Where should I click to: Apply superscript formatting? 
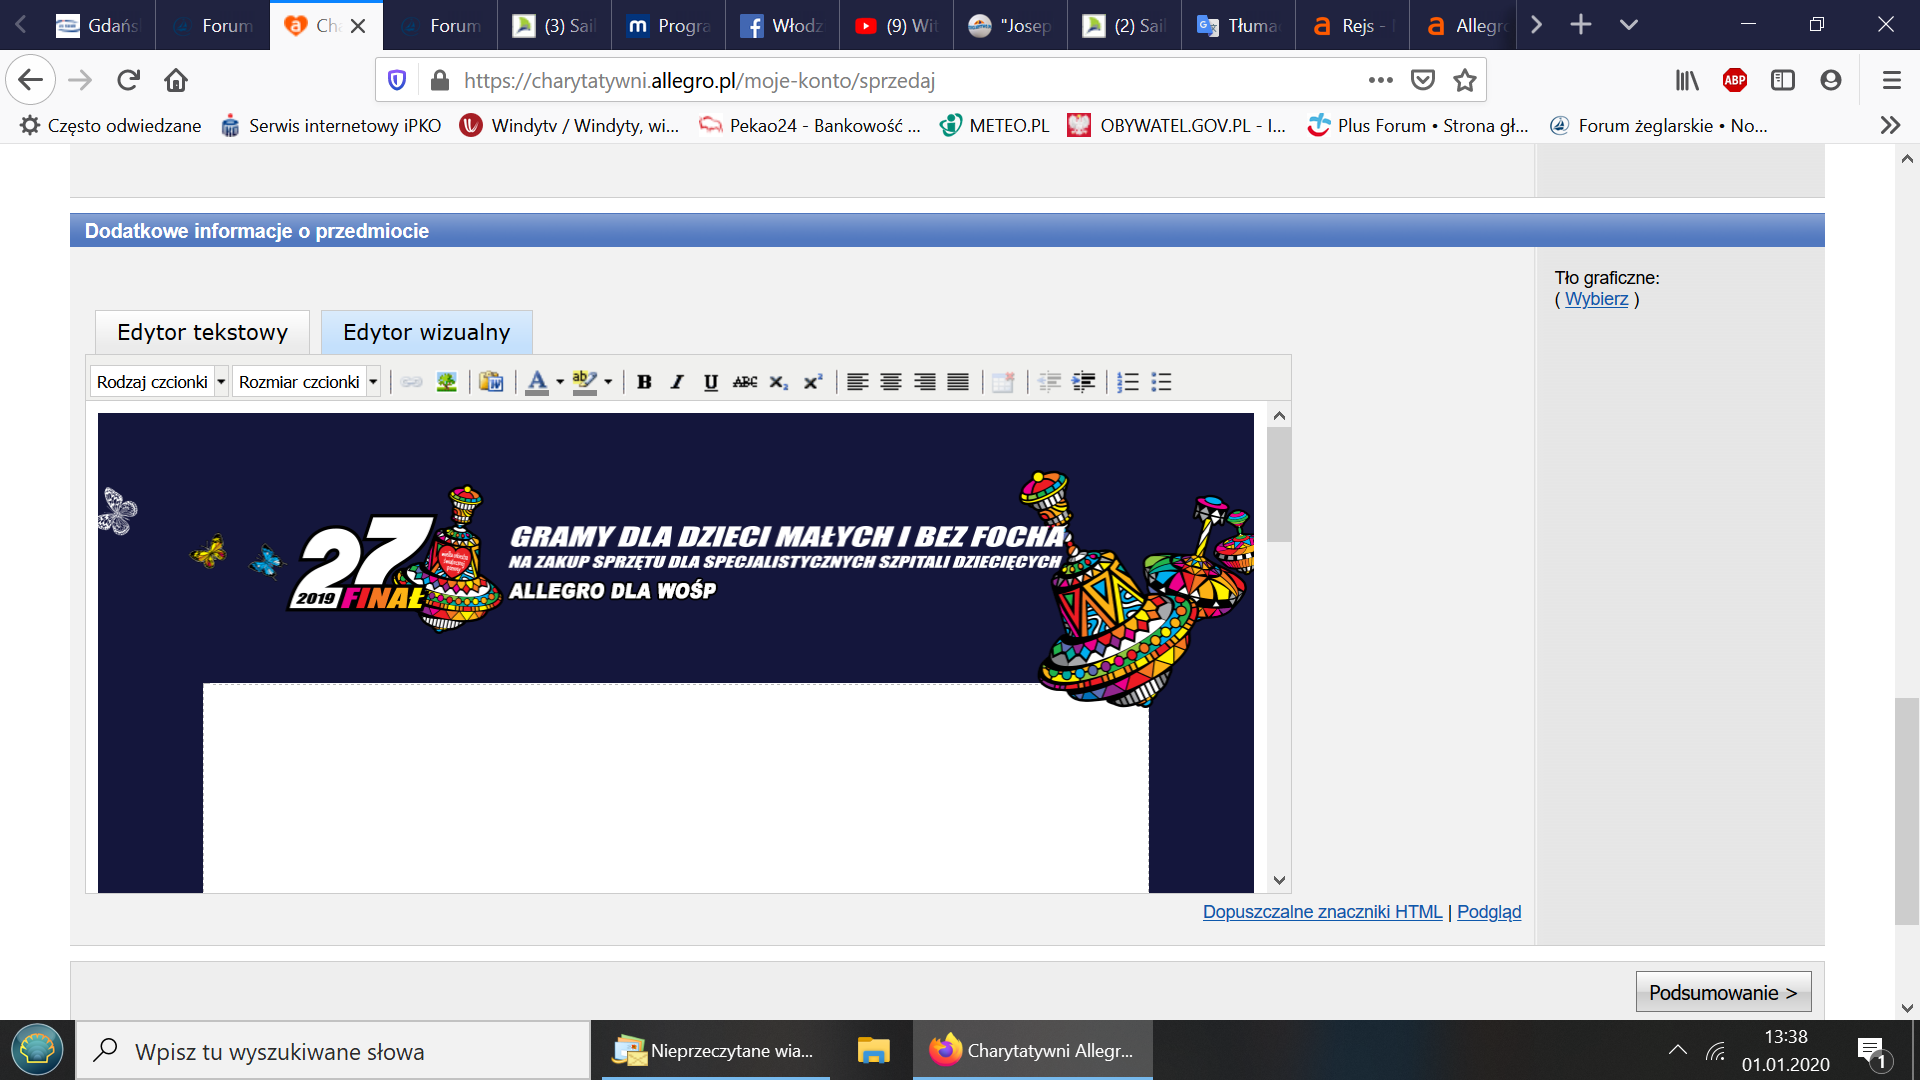(x=813, y=382)
